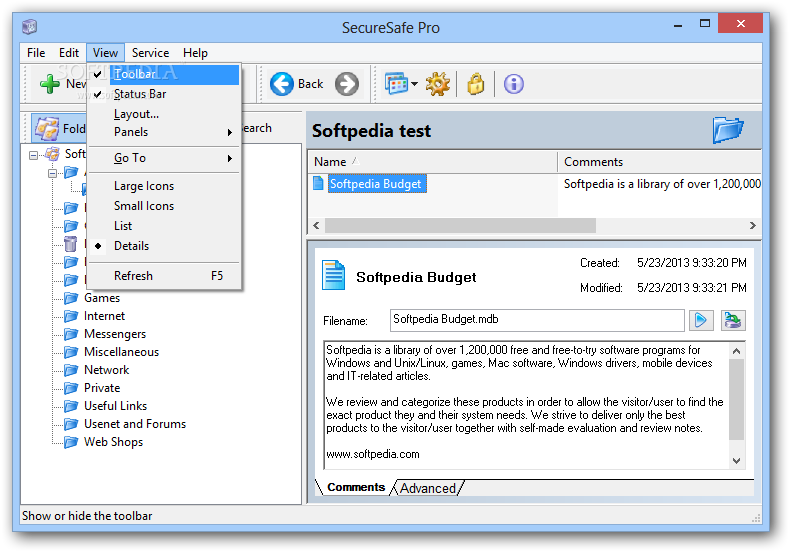Open the Help menu
This screenshot has height=552, width=790.
tap(195, 53)
